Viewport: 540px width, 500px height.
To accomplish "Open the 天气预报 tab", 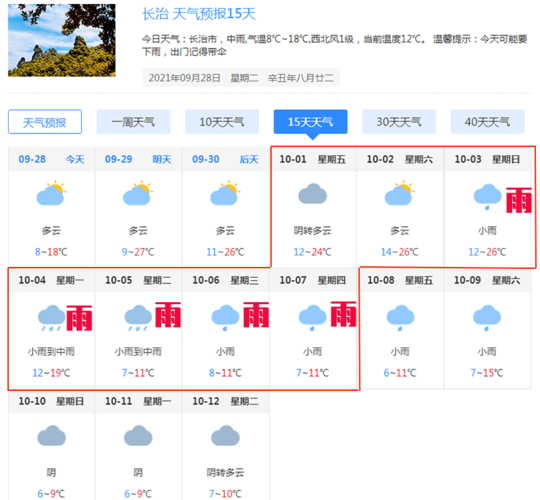I will coord(45,122).
